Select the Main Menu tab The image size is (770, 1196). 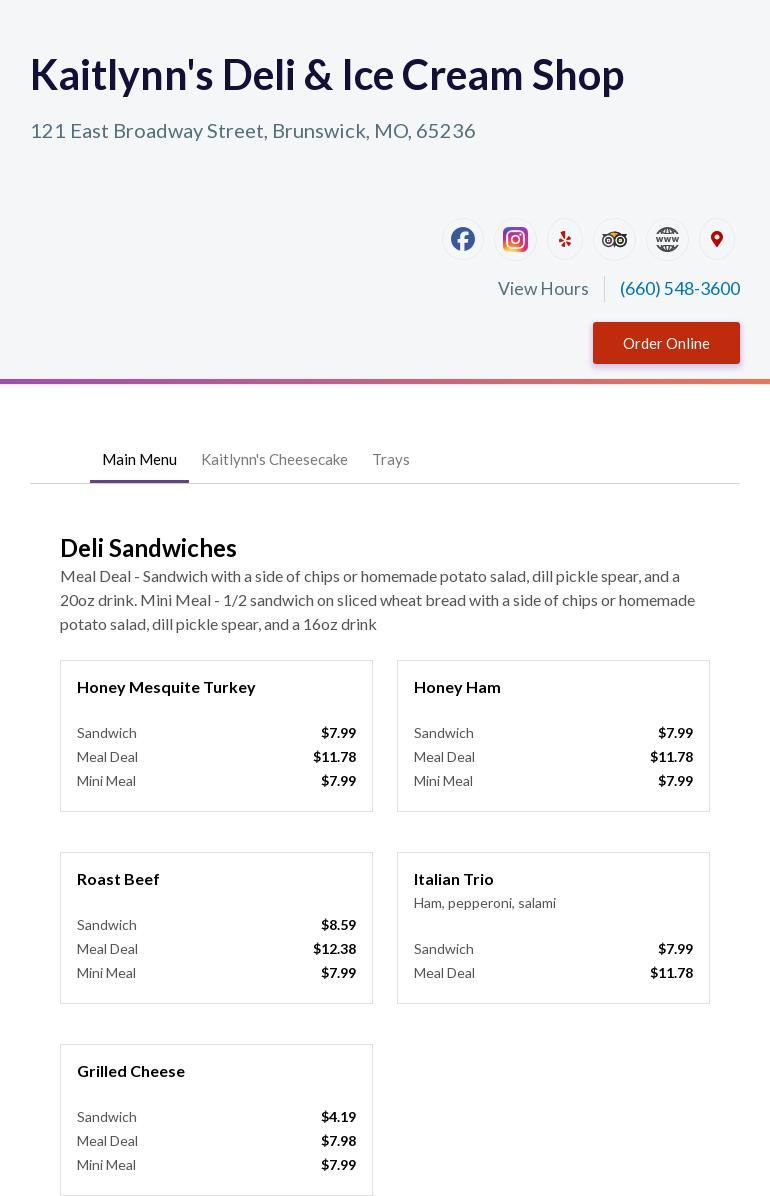pyautogui.click(x=139, y=459)
